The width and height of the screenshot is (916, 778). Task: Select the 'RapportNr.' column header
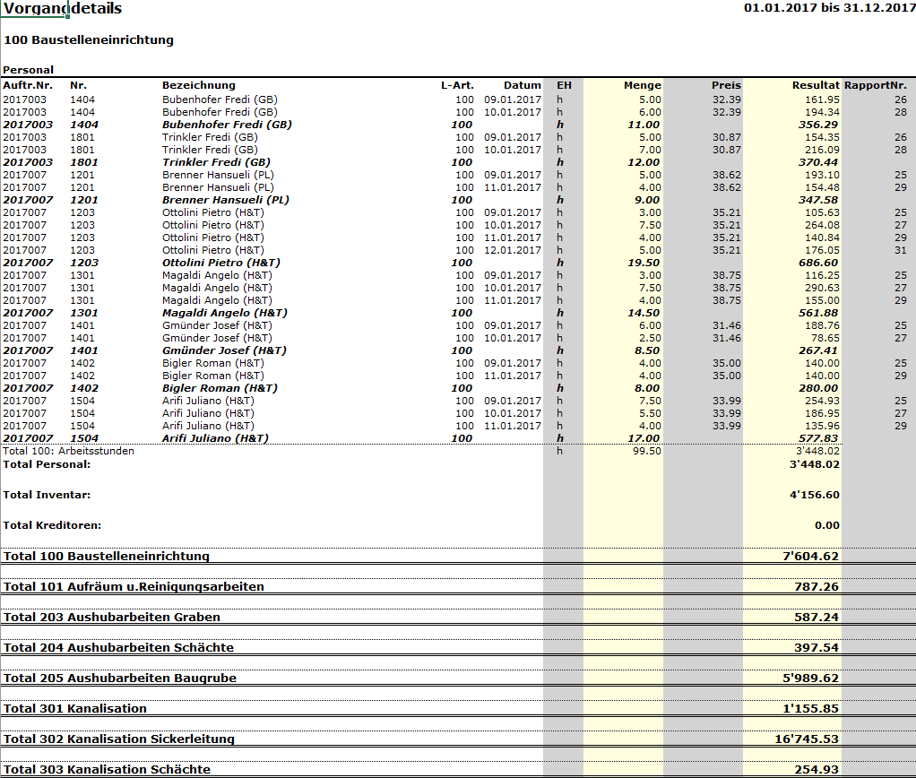coord(876,85)
